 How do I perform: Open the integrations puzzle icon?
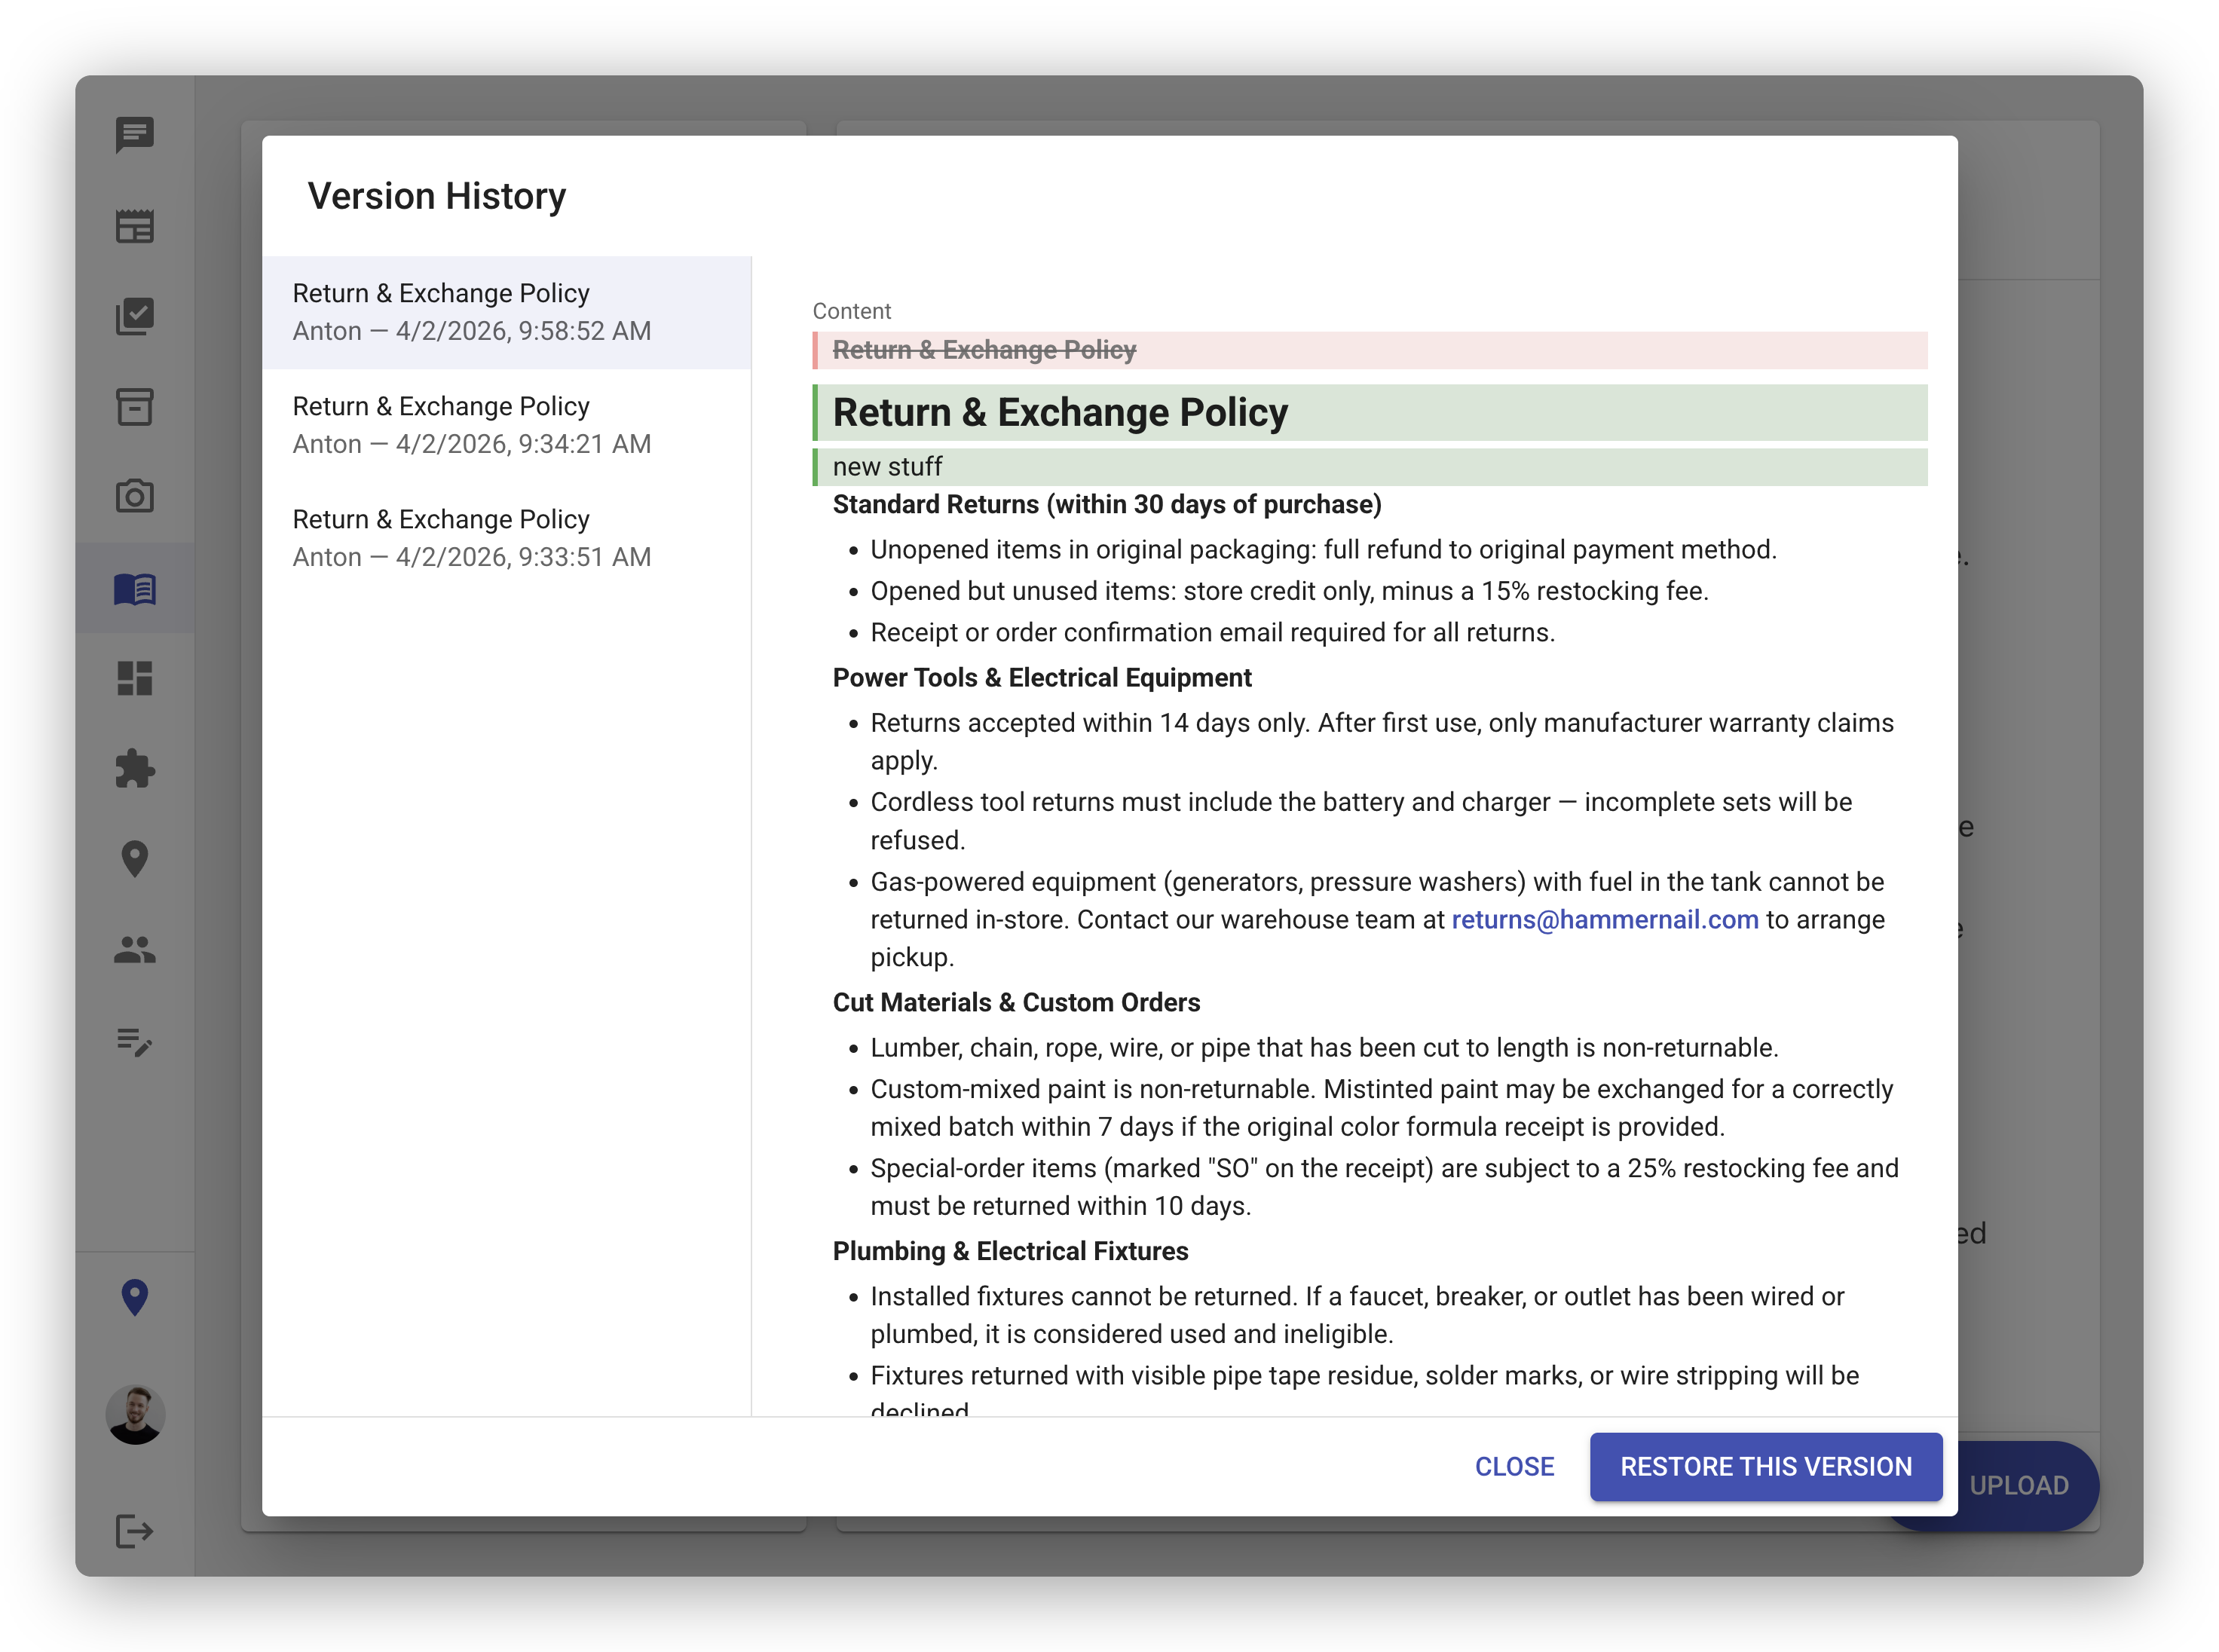coord(135,769)
